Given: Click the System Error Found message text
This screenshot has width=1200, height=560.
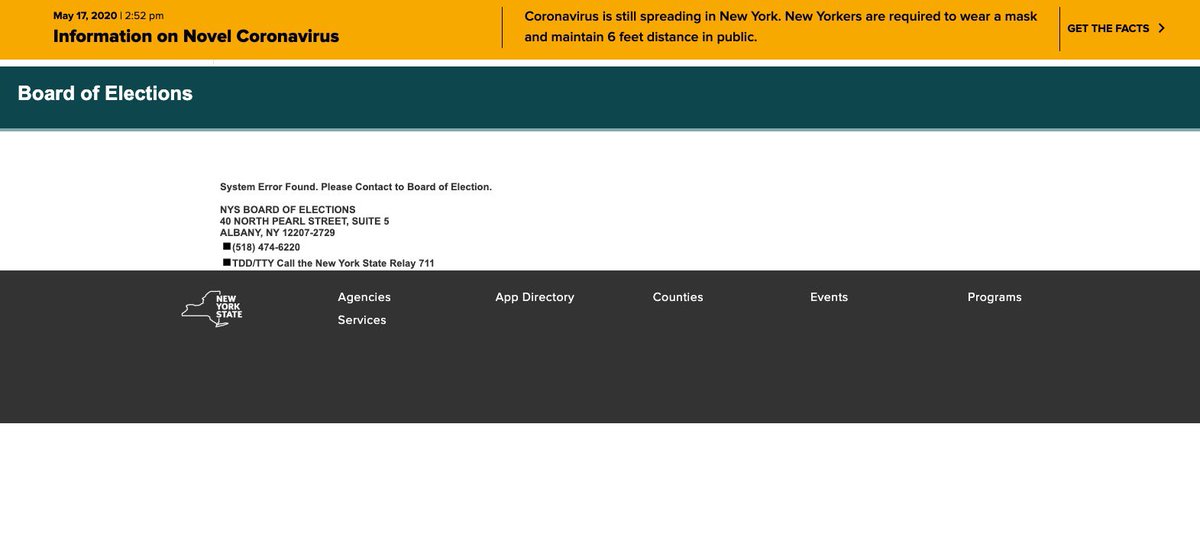Looking at the screenshot, I should 356,187.
